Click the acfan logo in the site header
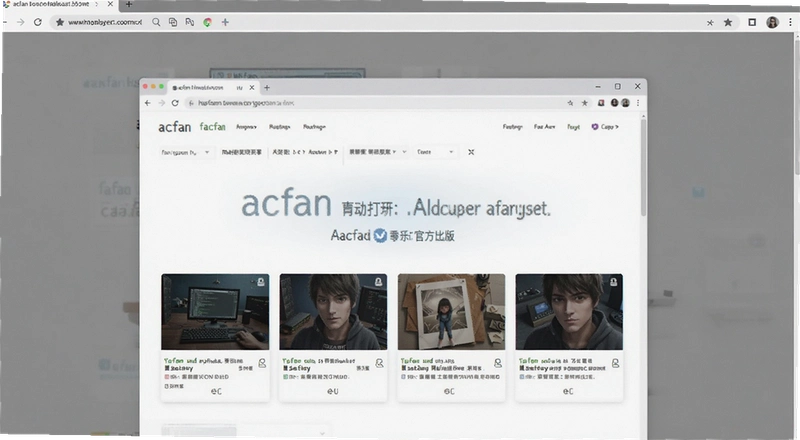Image resolution: width=800 pixels, height=440 pixels. 174,127
